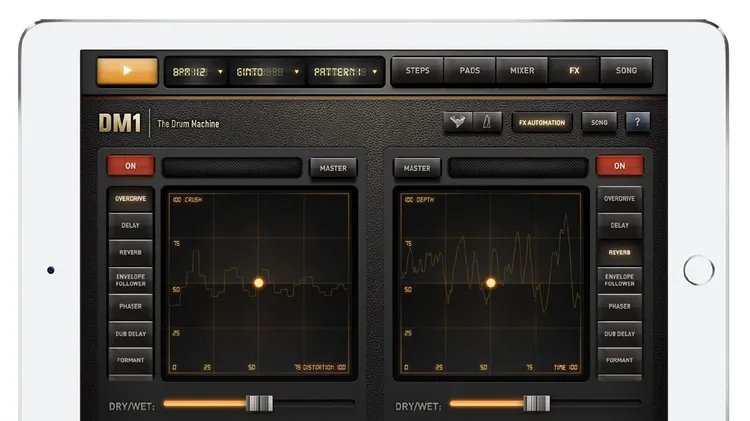Select DUB DELAY in the left list

(x=131, y=334)
